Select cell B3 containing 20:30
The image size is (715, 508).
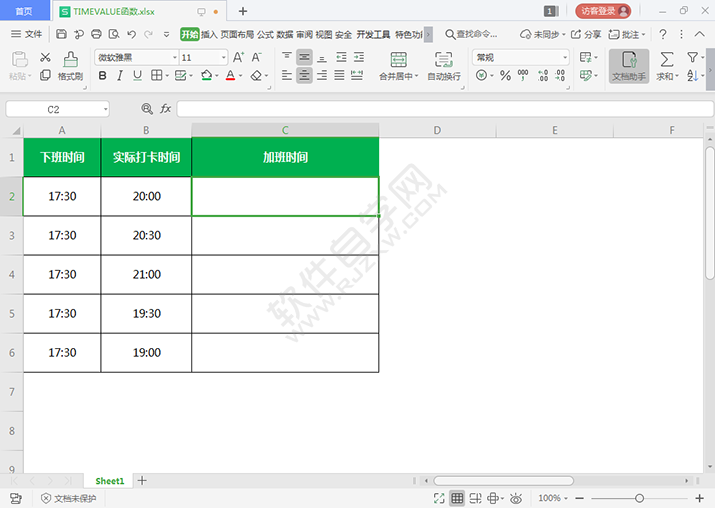click(x=146, y=235)
